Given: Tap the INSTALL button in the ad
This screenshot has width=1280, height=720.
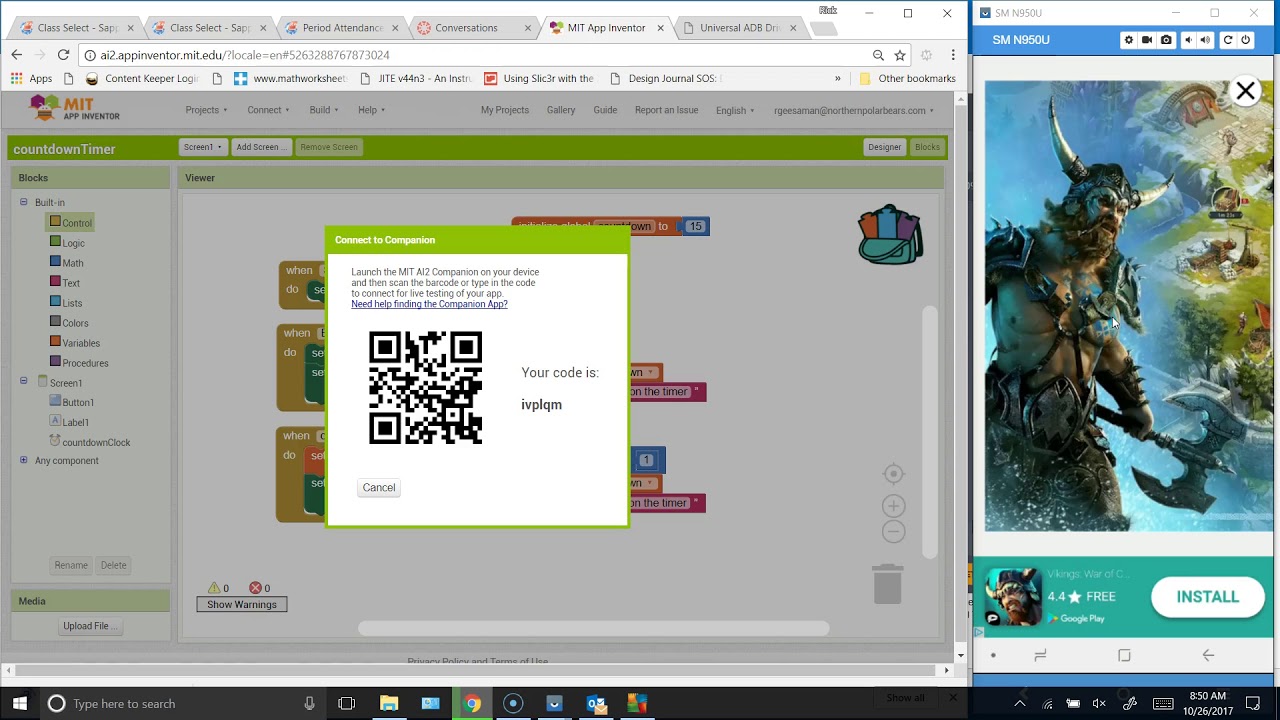Looking at the screenshot, I should click(1207, 597).
